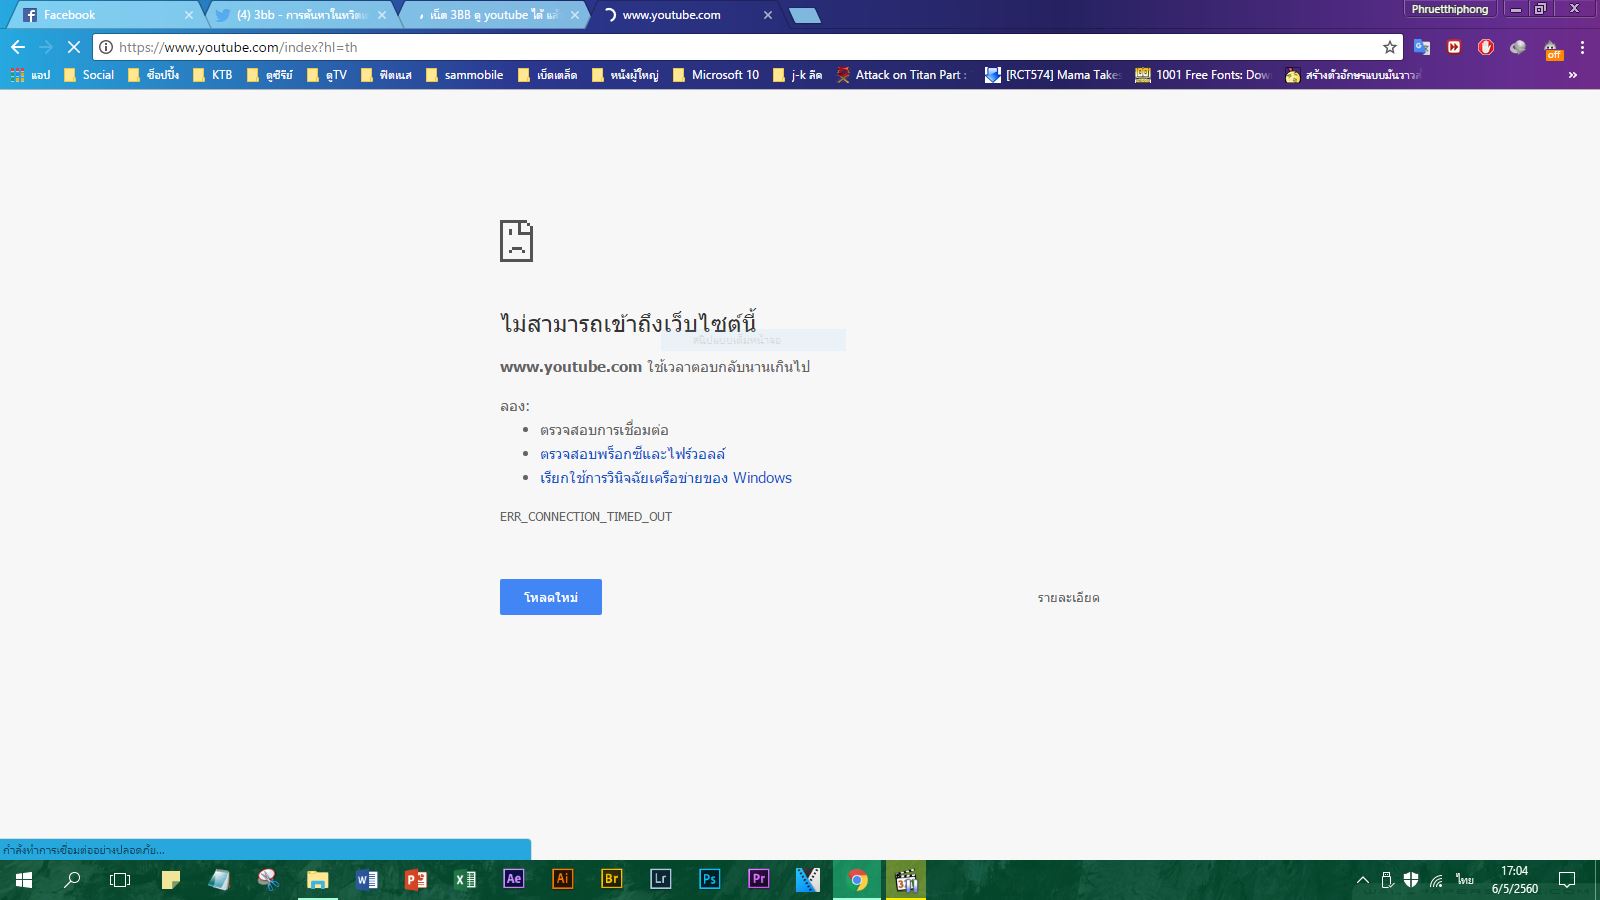
Task: Click the ERR_CONNECTION_TIMED_OUT error code text
Action: coord(586,517)
